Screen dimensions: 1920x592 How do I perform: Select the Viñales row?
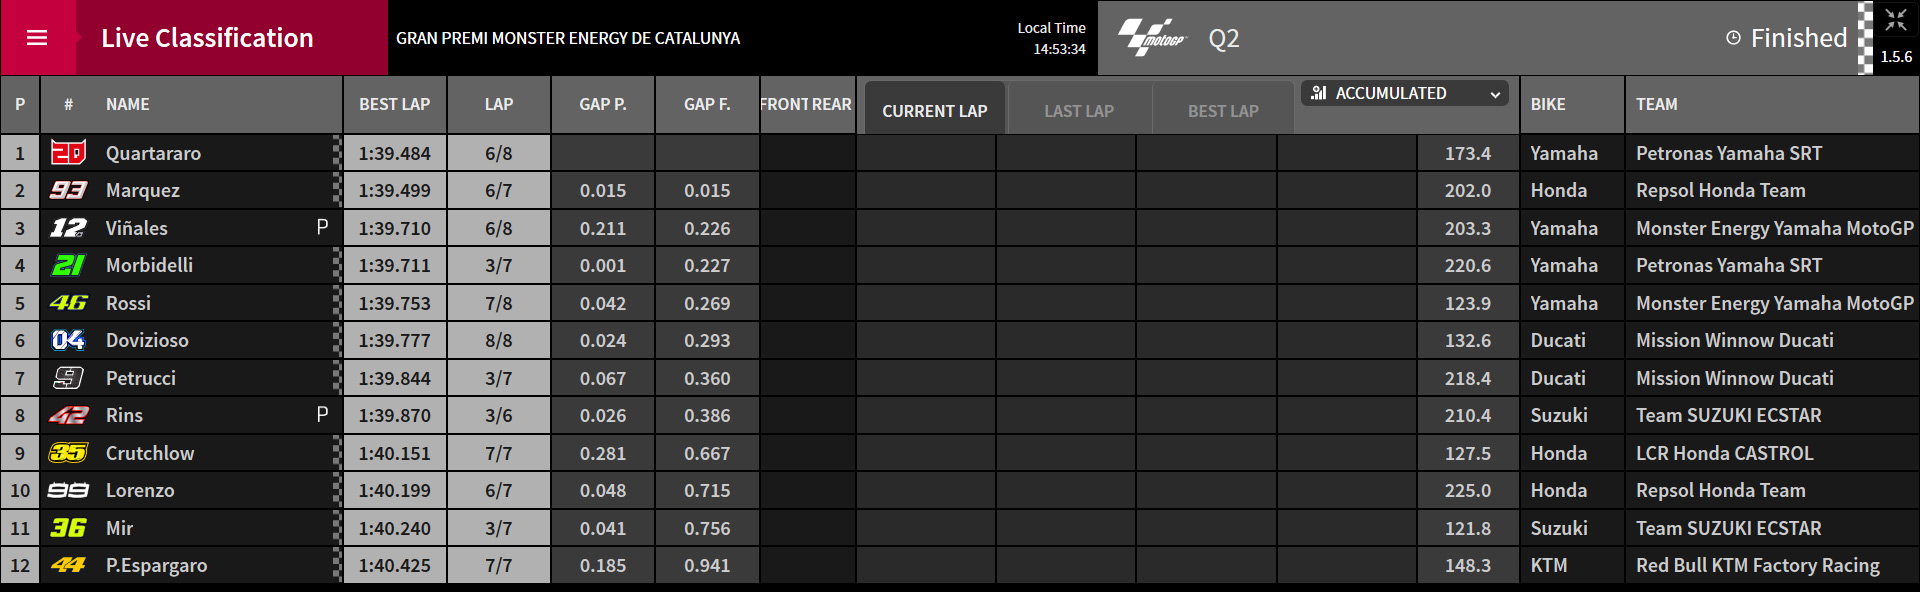(x=960, y=228)
